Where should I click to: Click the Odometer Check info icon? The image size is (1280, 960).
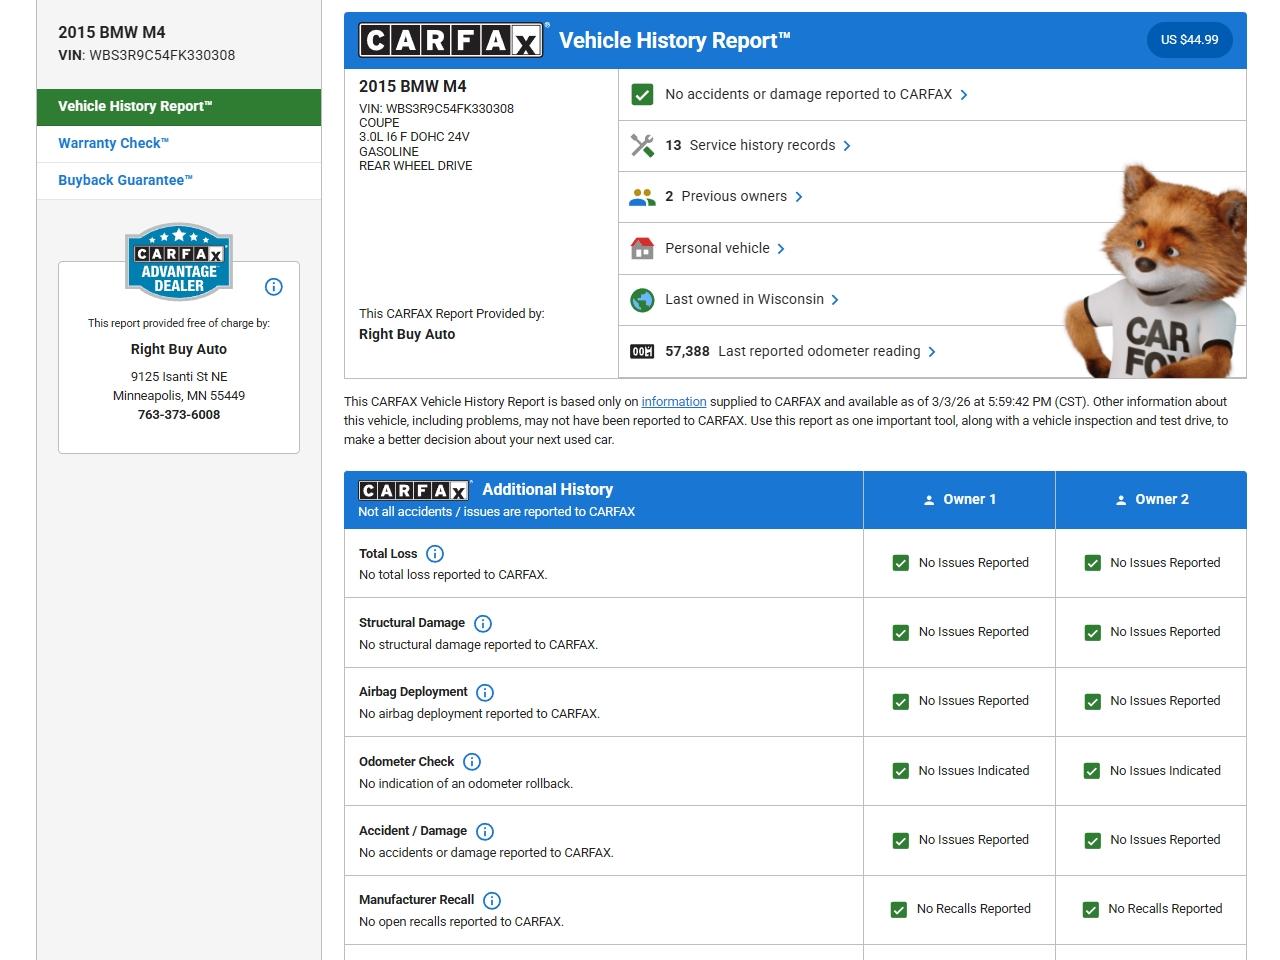(472, 762)
